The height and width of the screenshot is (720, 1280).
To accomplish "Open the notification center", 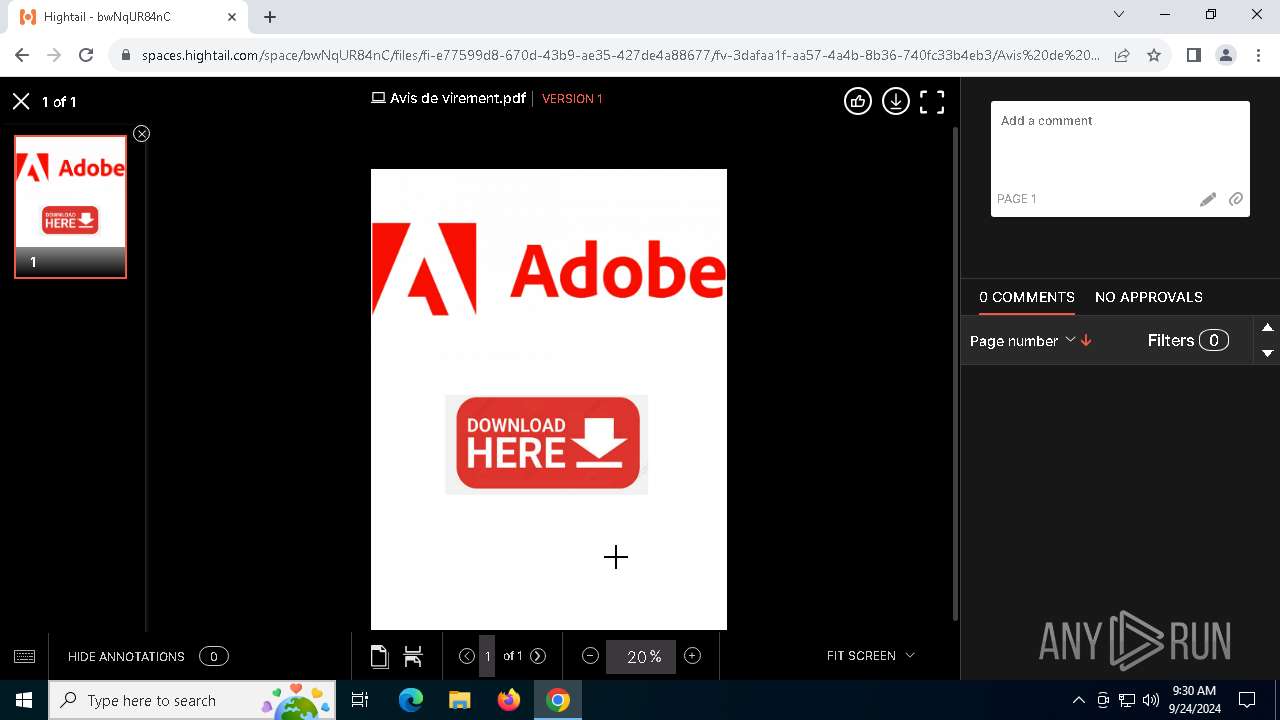I will tap(1247, 700).
